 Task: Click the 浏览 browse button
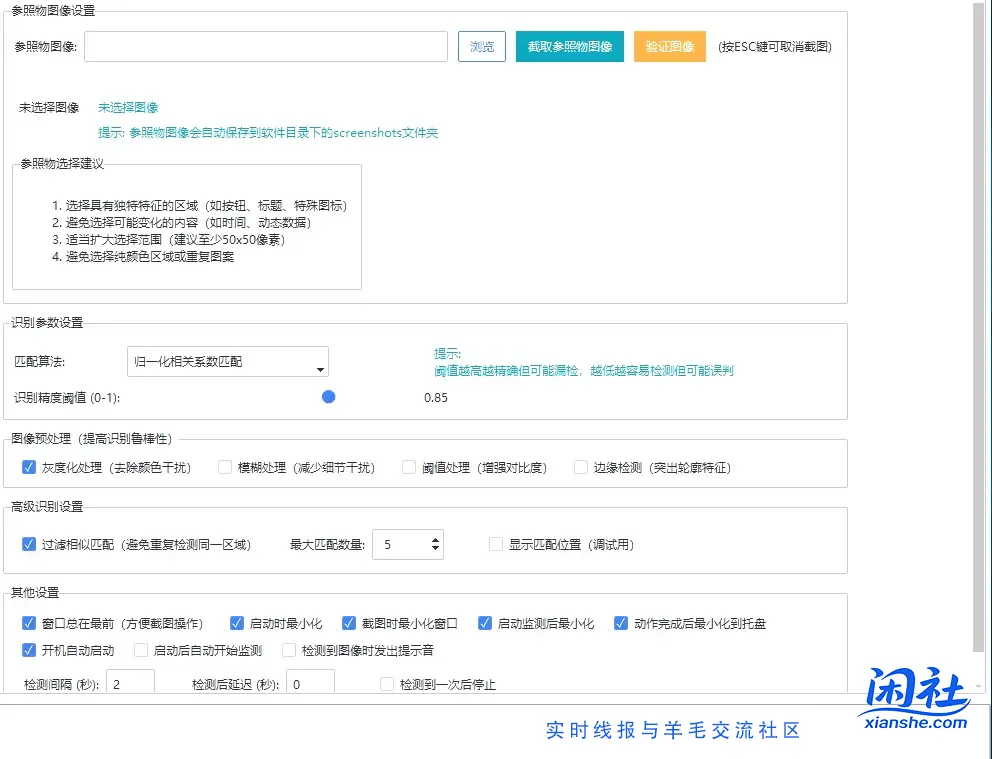coord(481,47)
